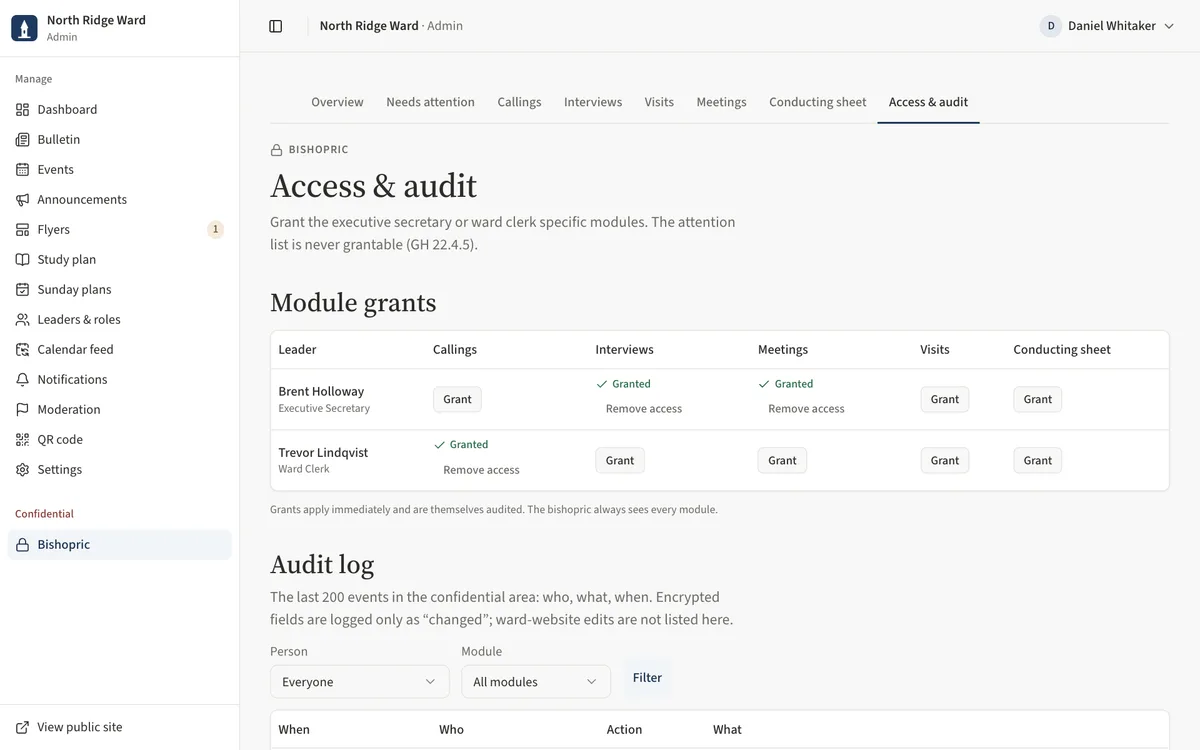This screenshot has height=750, width=1200.
Task: Click the Sunday plans calendar-check icon
Action: point(22,289)
